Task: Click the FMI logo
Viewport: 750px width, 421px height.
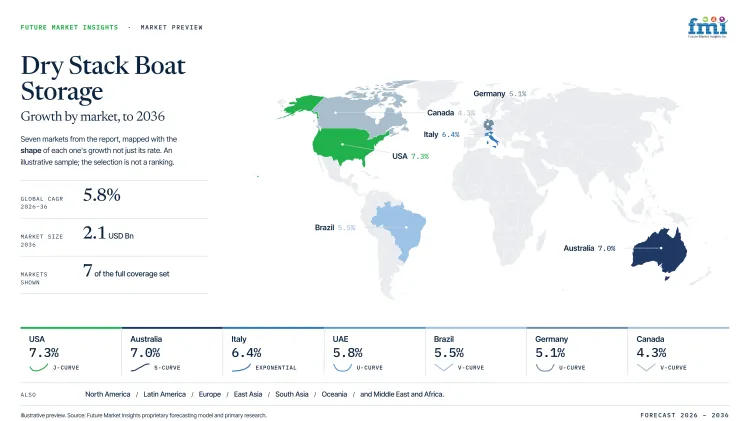Action: tap(707, 27)
